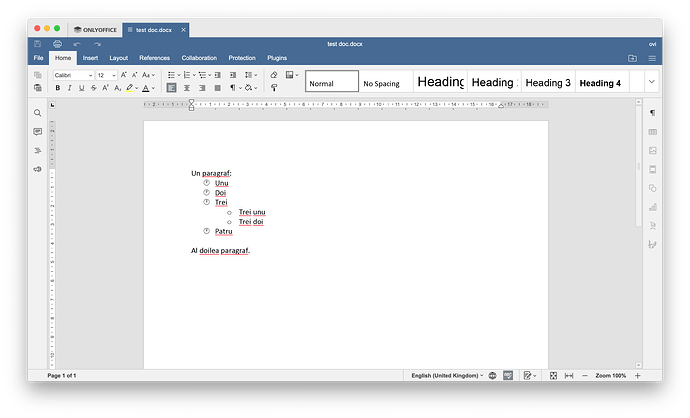The height and width of the screenshot is (418, 690).
Task: Toggle superscript formatting
Action: 106,88
